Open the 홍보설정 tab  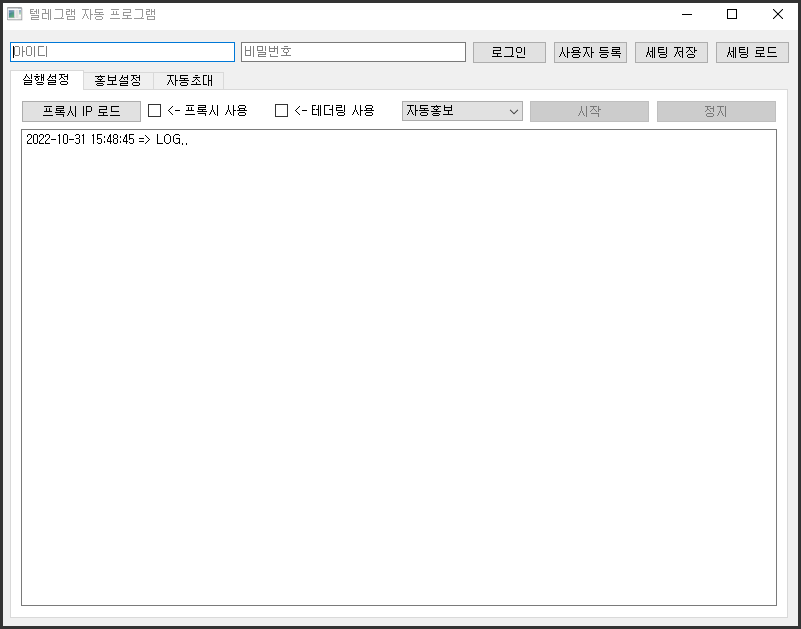[118, 81]
